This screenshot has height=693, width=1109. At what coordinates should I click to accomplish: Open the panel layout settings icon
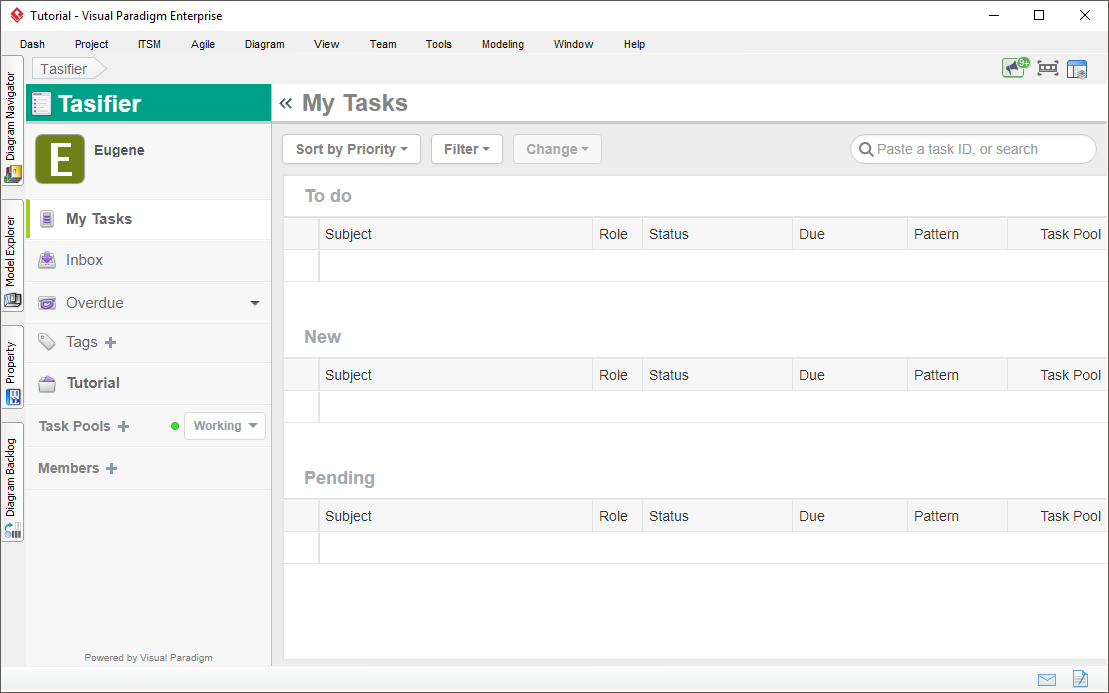click(x=1077, y=69)
